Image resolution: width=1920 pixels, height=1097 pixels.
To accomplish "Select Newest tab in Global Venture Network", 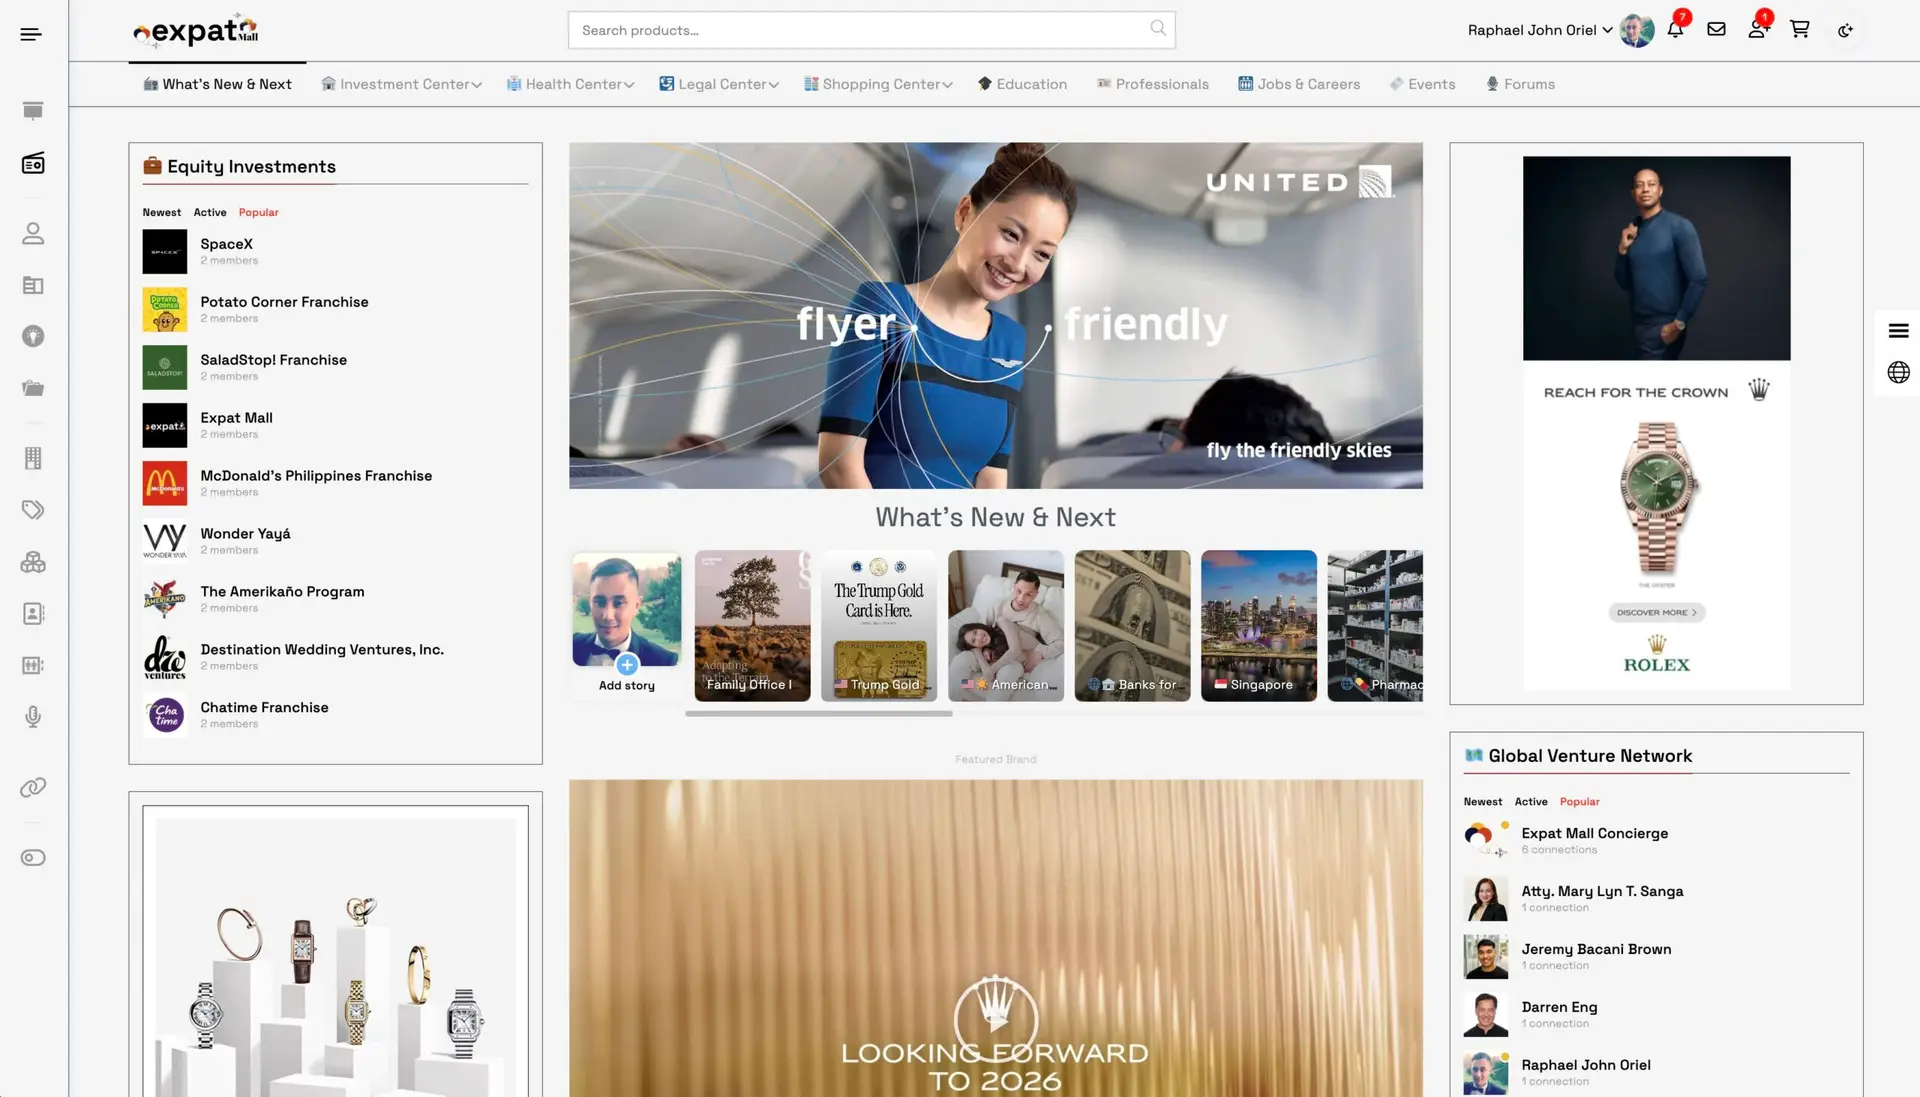I will pyautogui.click(x=1483, y=801).
